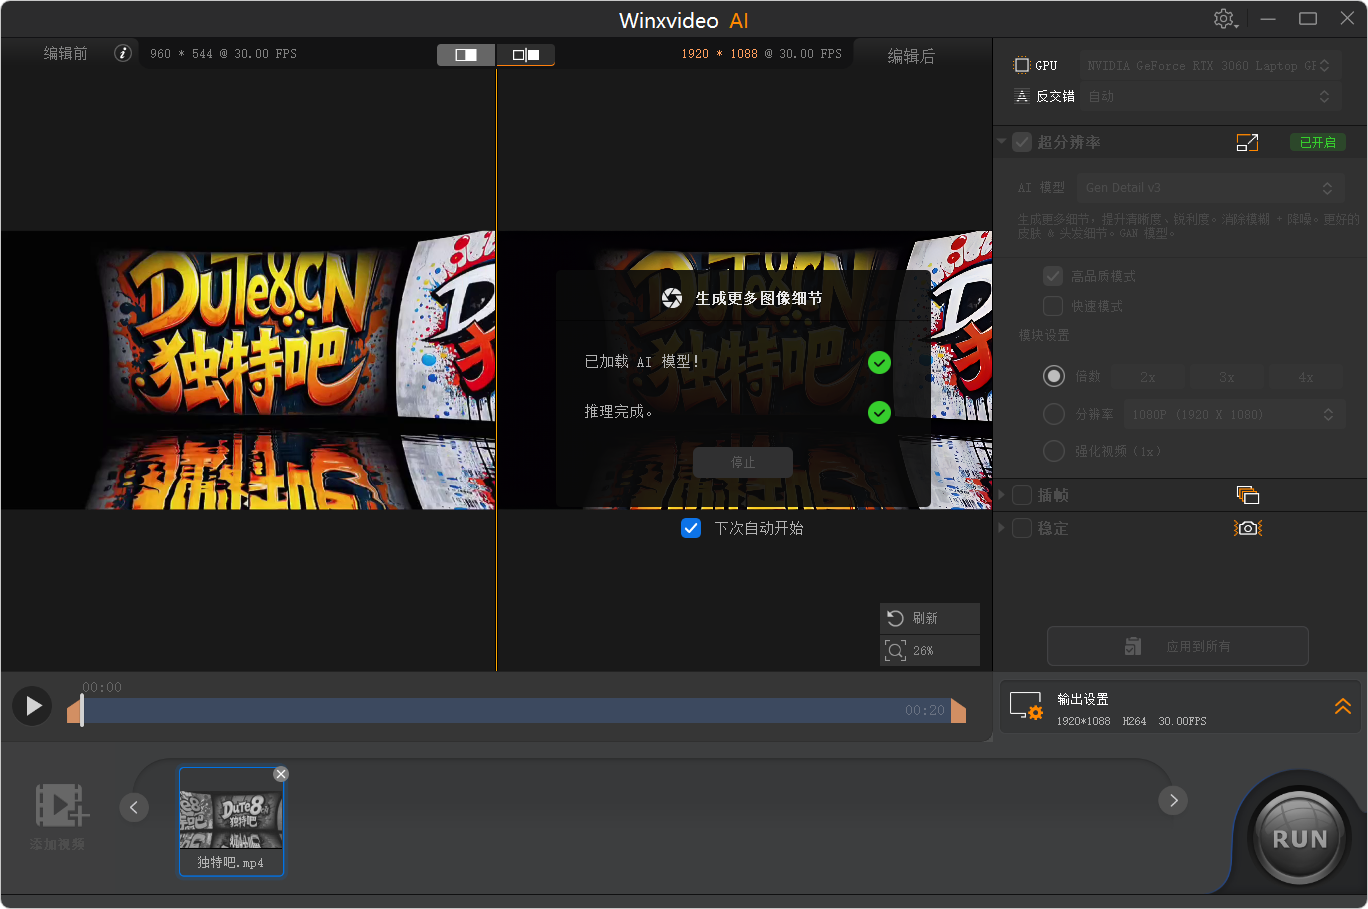
Task: Click the 编辑后 label
Action: (x=911, y=56)
